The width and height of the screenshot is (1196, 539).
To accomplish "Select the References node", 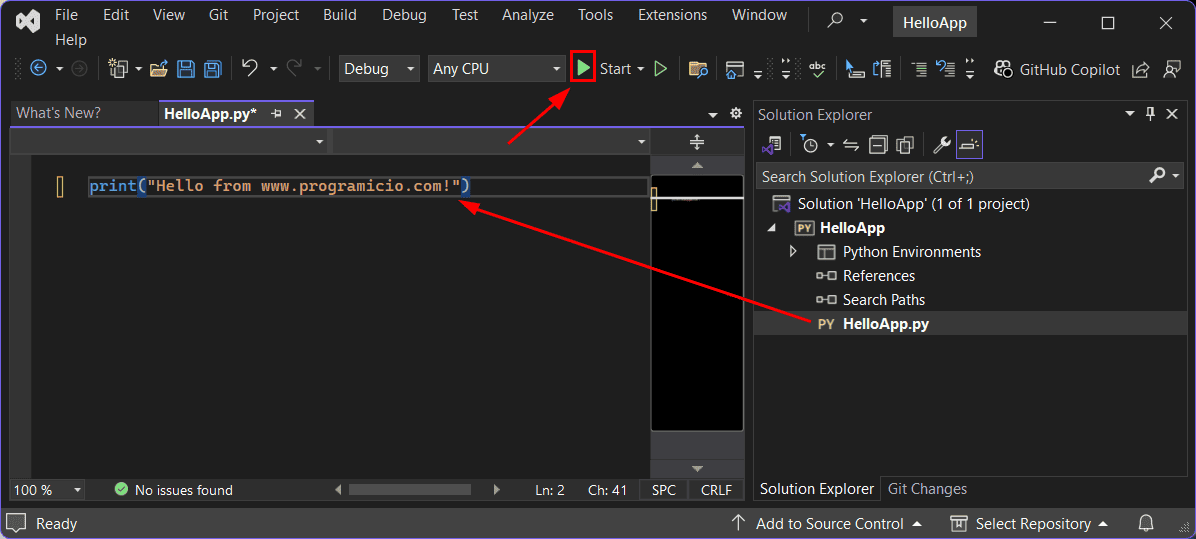I will (879, 275).
